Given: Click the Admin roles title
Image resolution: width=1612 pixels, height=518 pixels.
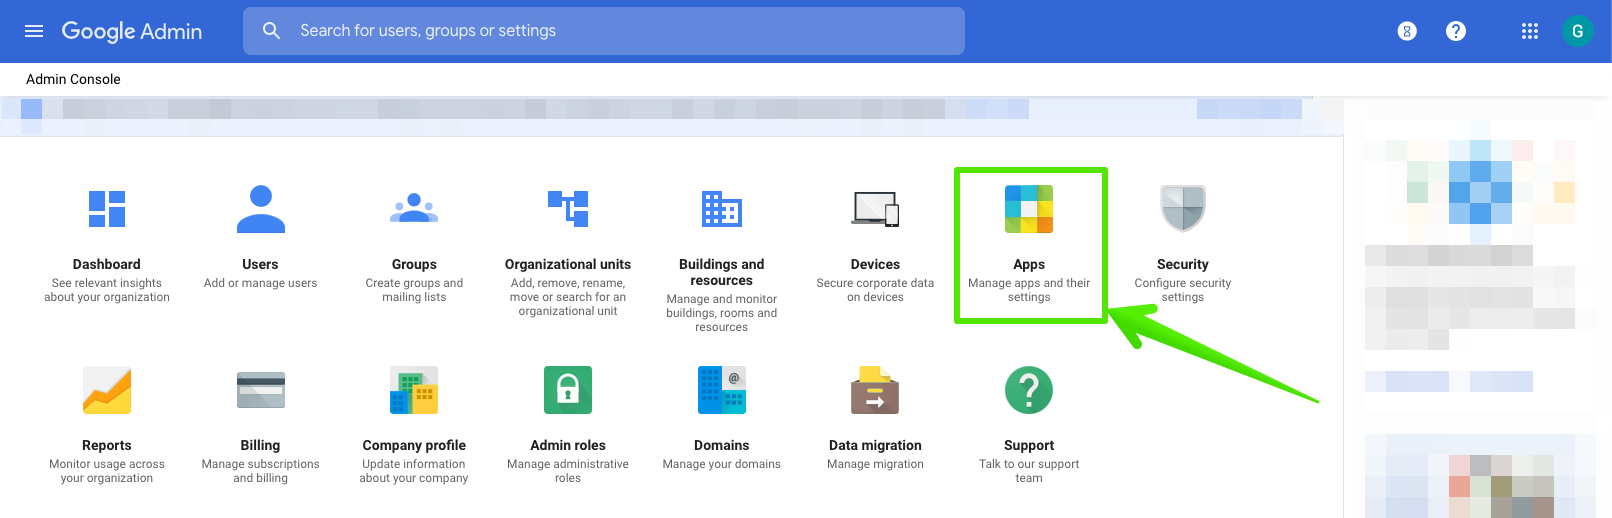Looking at the screenshot, I should pos(568,445).
